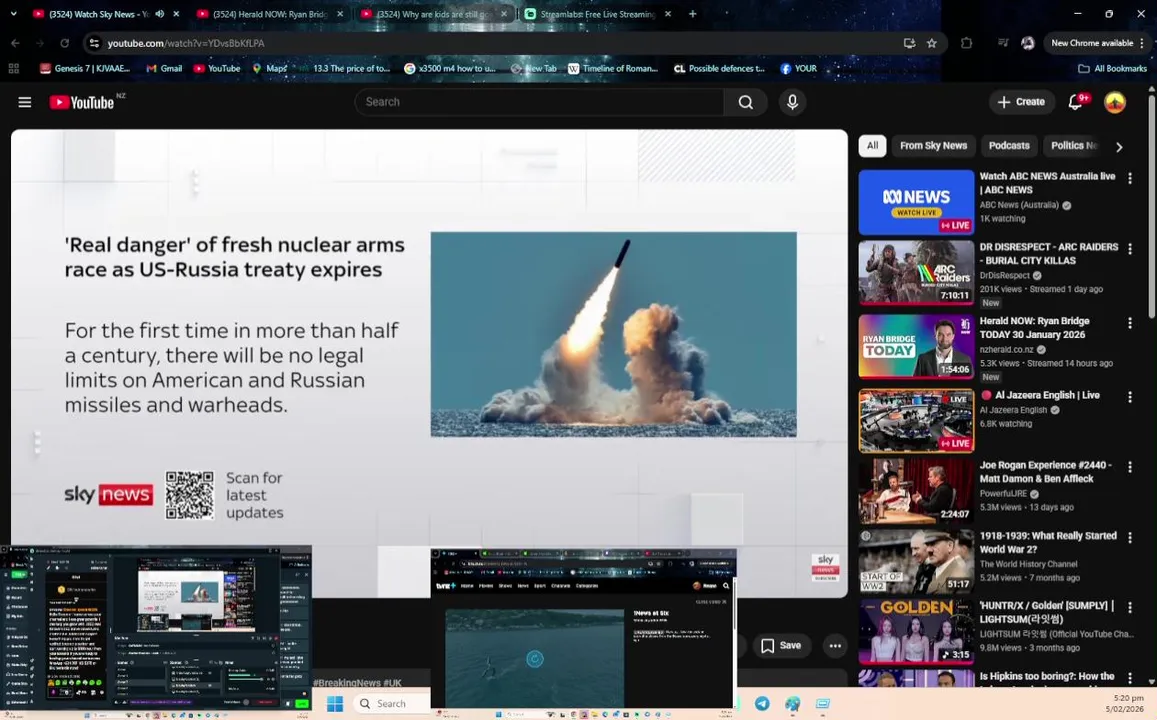
Task: Save the video to a playlist
Action: (781, 645)
